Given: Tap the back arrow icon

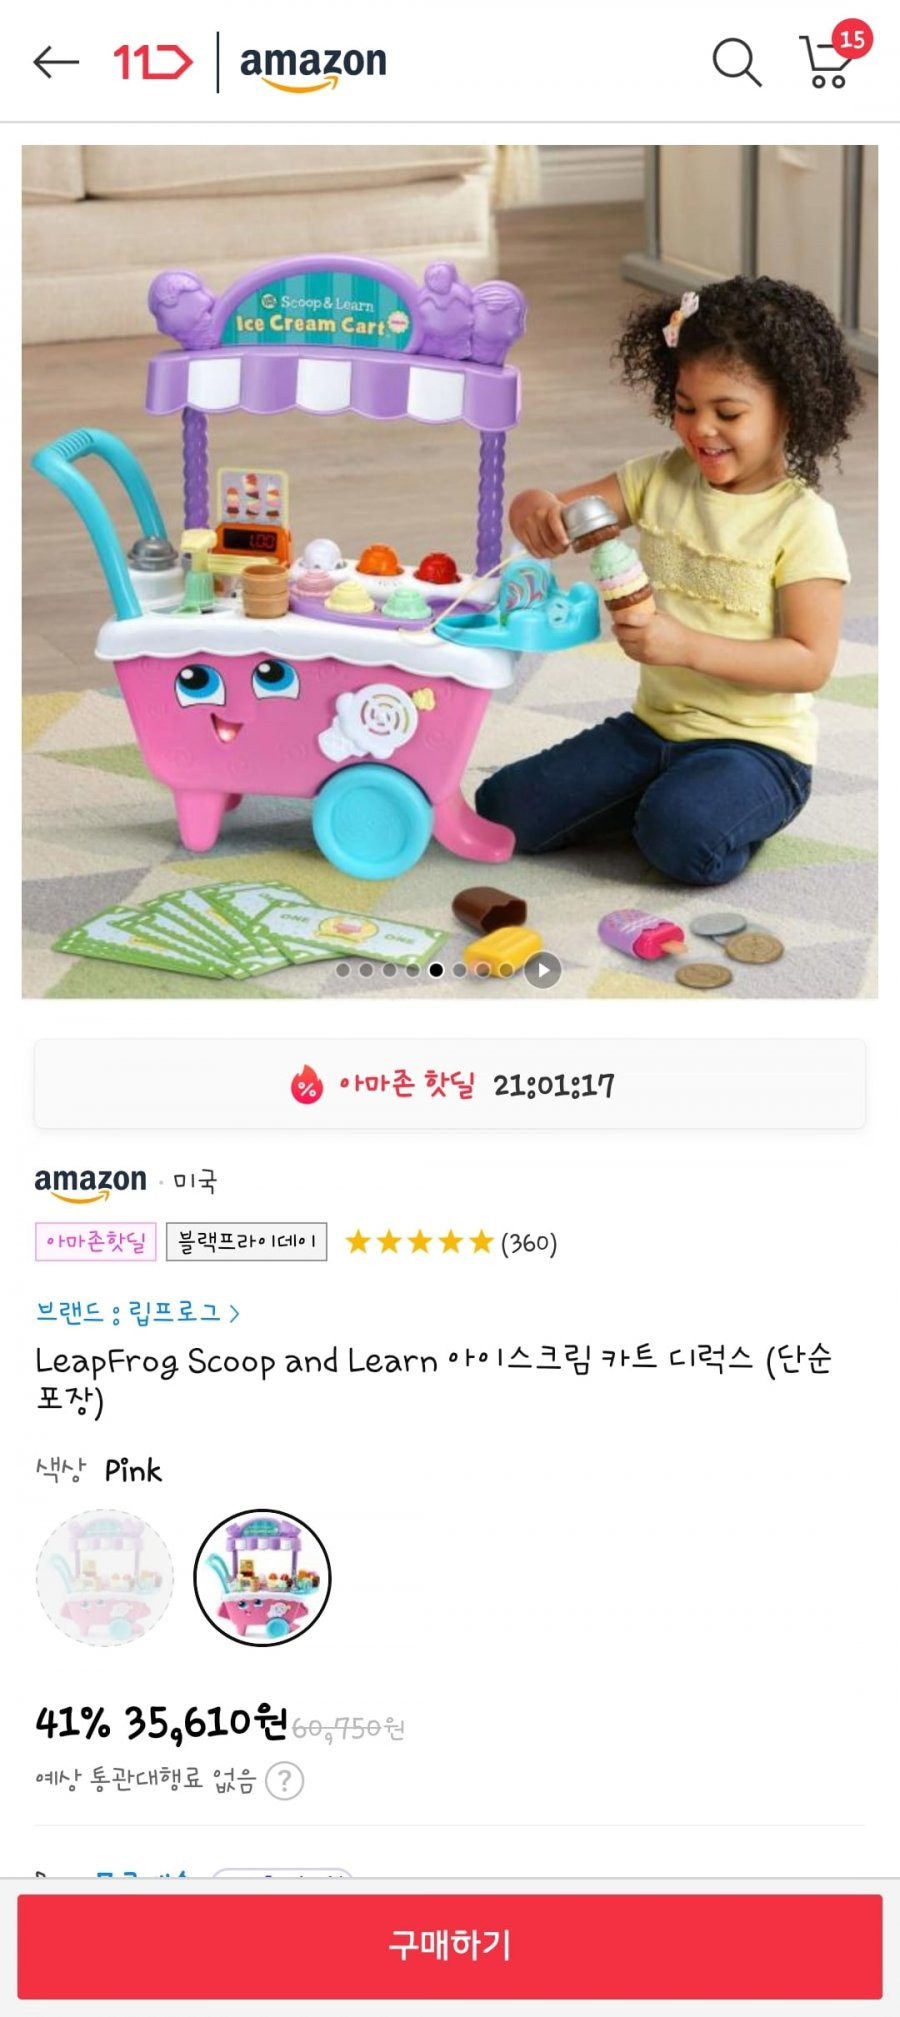Looking at the screenshot, I should click(56, 62).
